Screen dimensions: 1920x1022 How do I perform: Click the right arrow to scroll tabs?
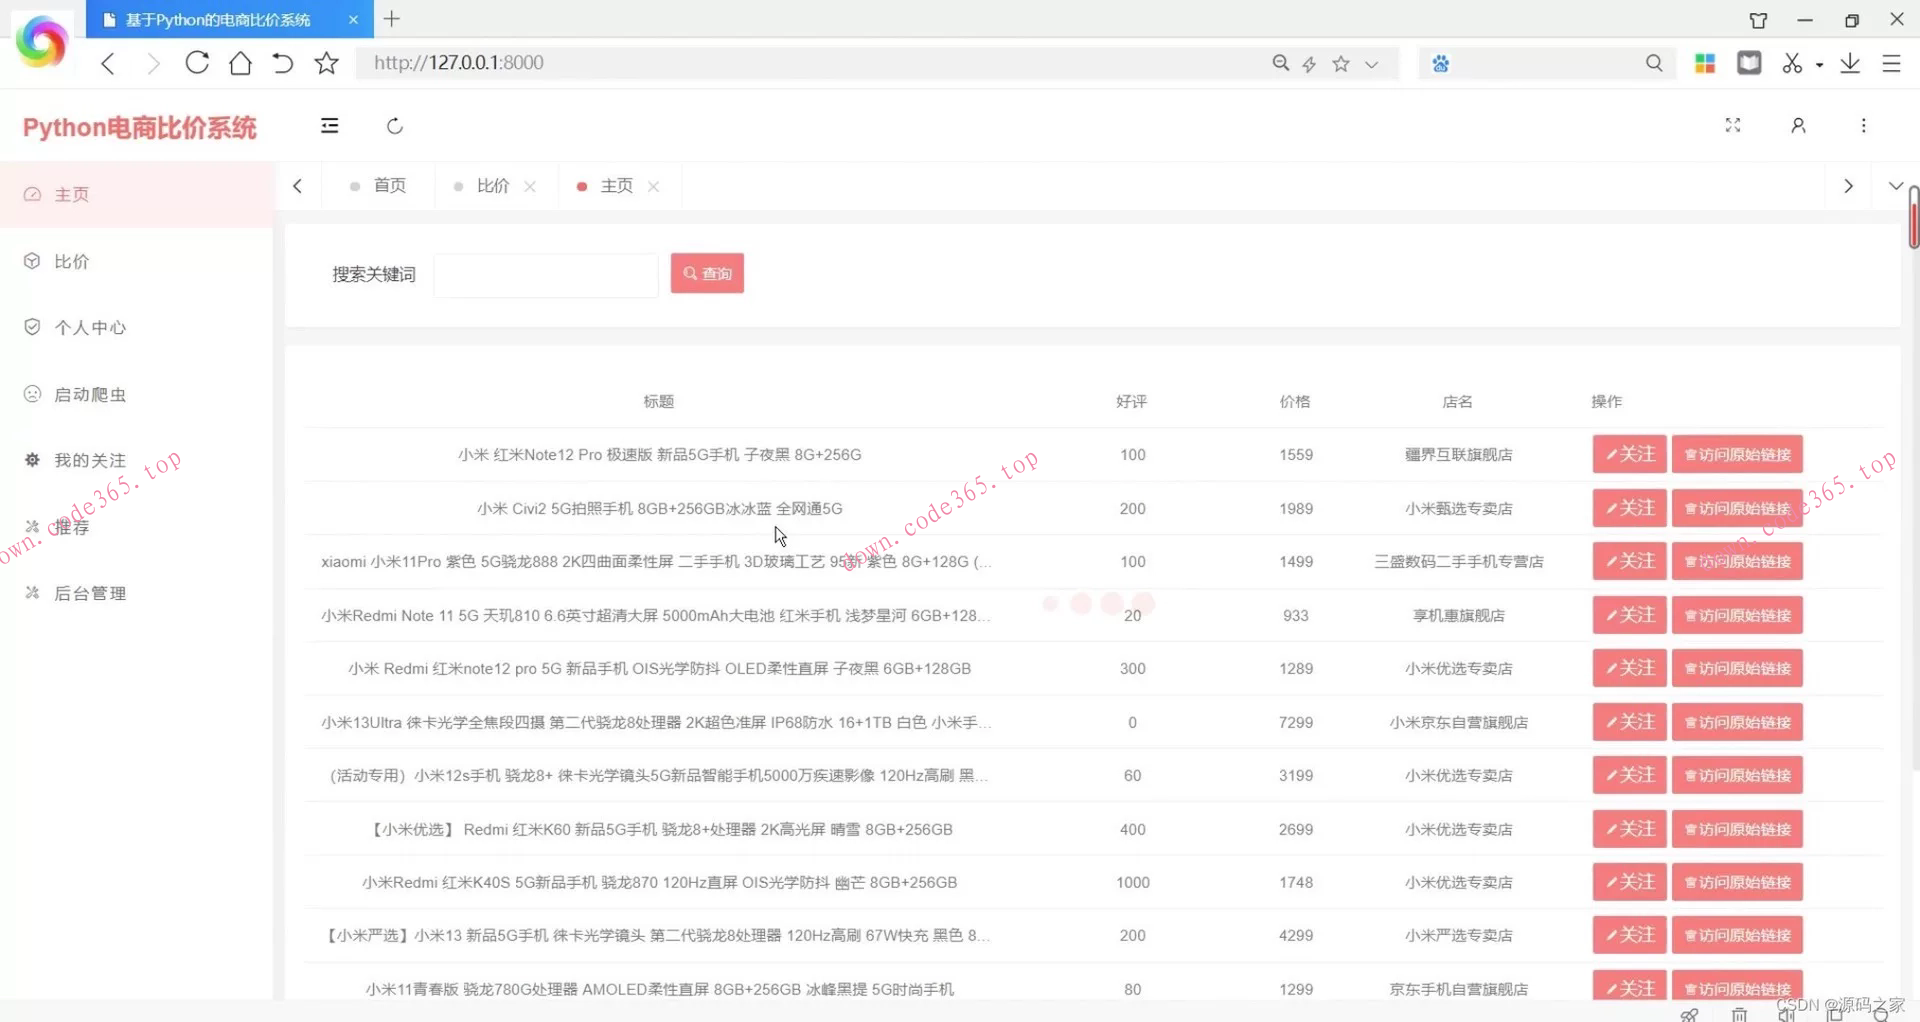[1848, 185]
